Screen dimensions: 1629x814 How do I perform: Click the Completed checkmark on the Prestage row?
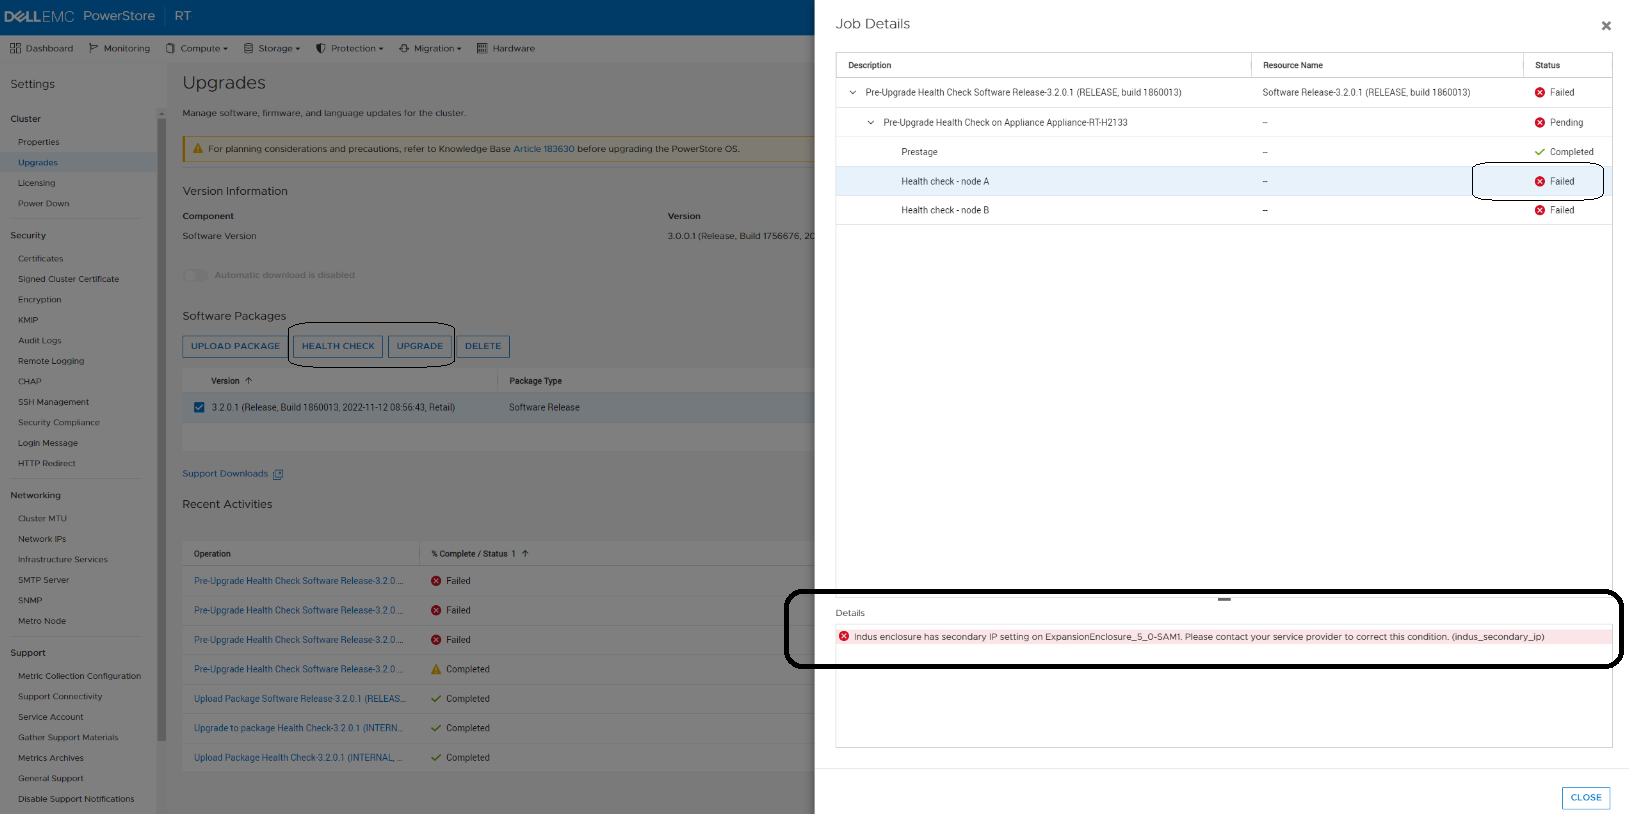click(1540, 152)
